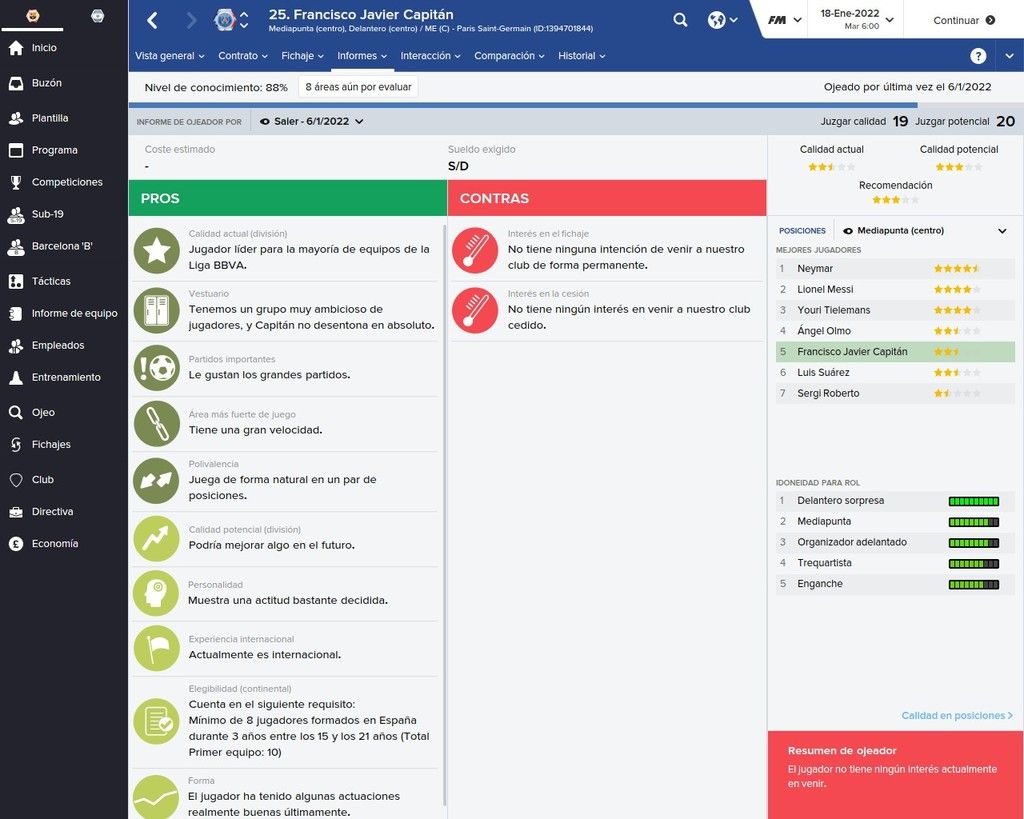
Task: Click the Continuar button
Action: point(964,20)
